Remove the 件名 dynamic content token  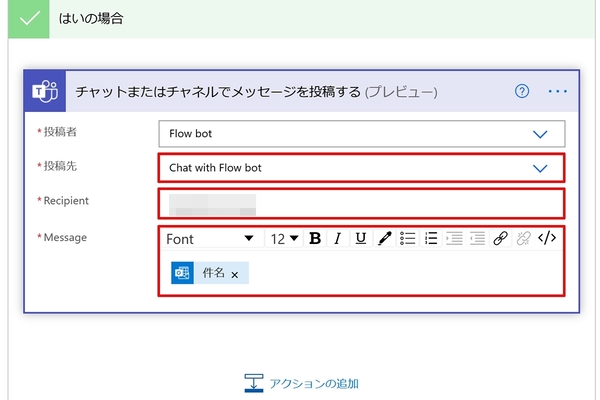(x=234, y=274)
